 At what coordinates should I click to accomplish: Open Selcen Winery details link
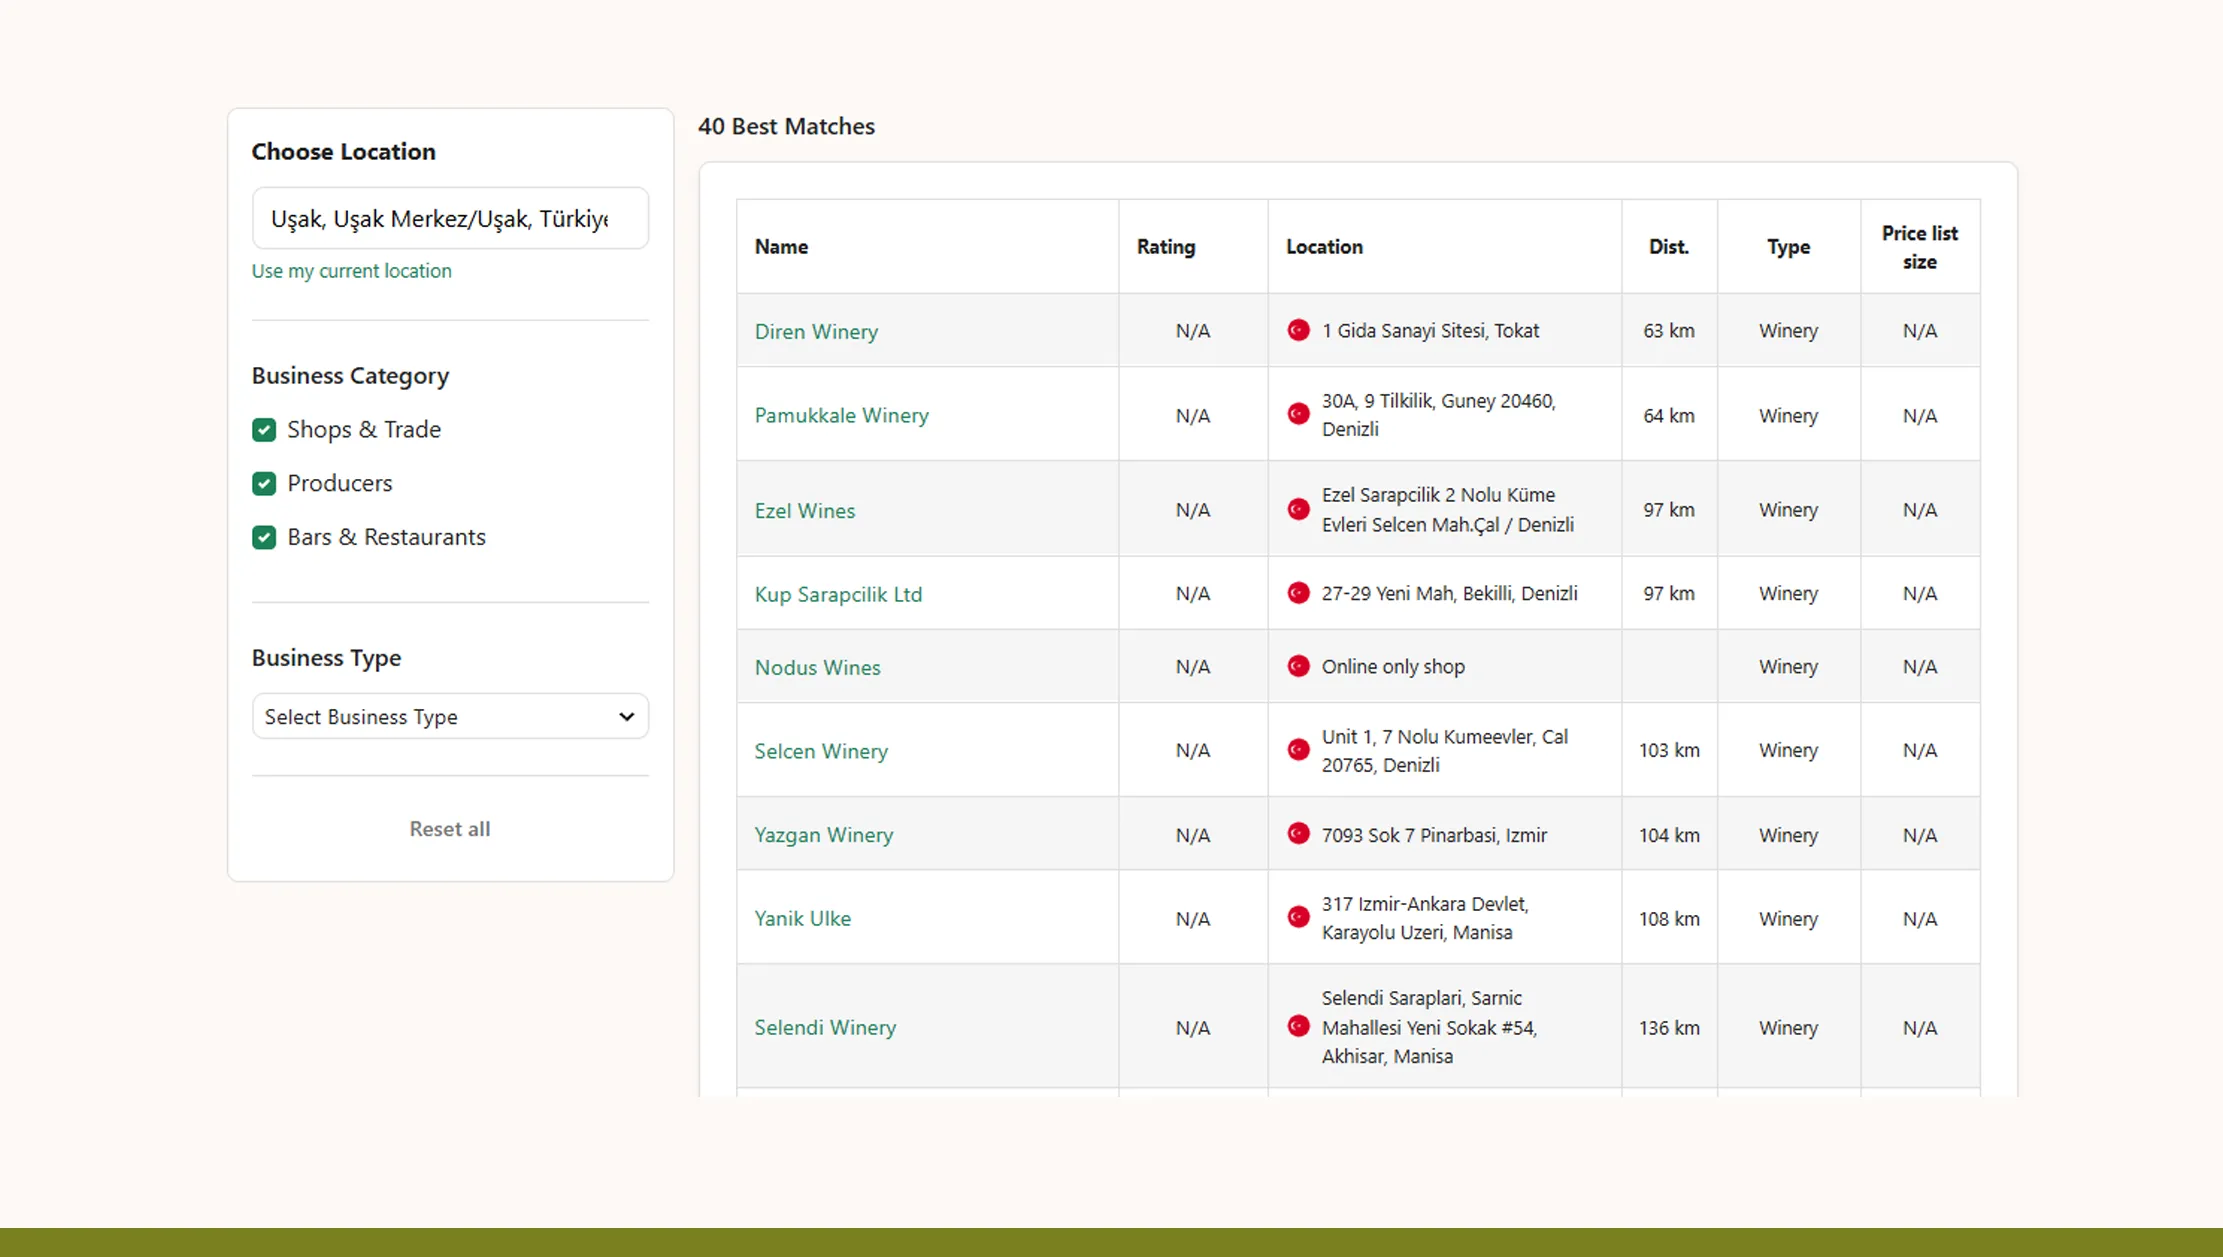820,751
